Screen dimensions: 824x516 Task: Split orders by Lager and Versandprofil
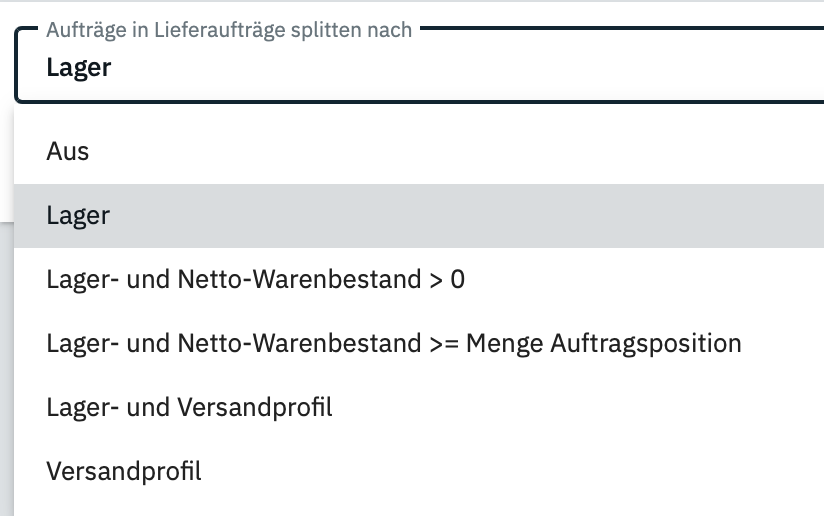419,408
